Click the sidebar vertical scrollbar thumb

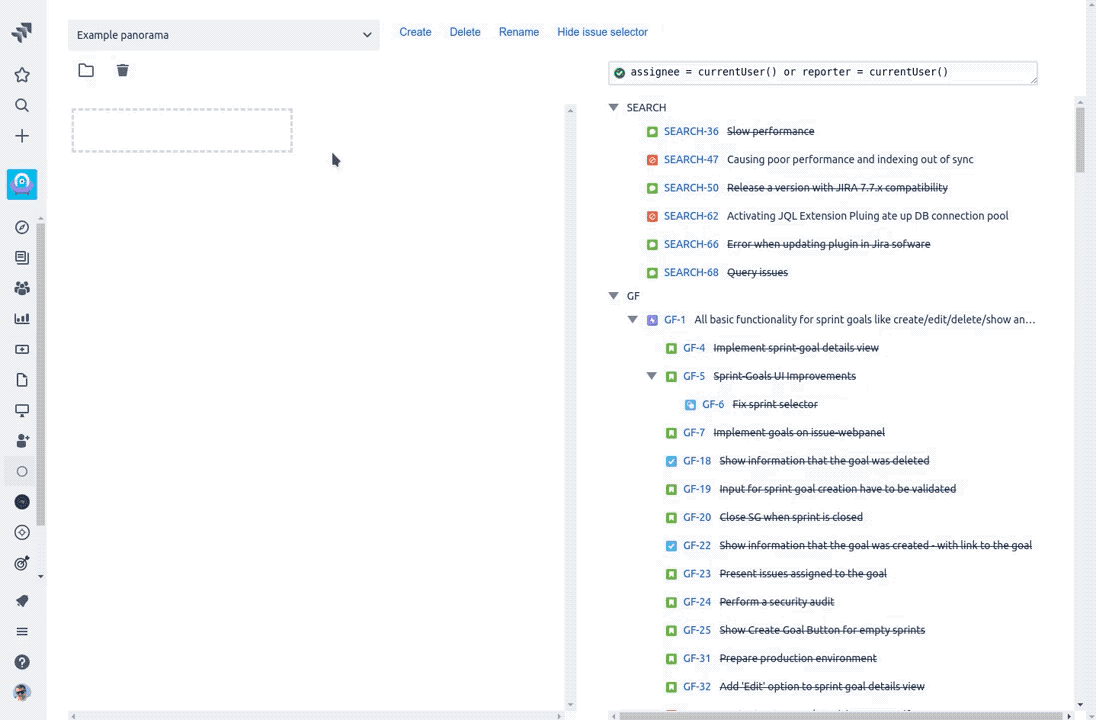click(41, 374)
